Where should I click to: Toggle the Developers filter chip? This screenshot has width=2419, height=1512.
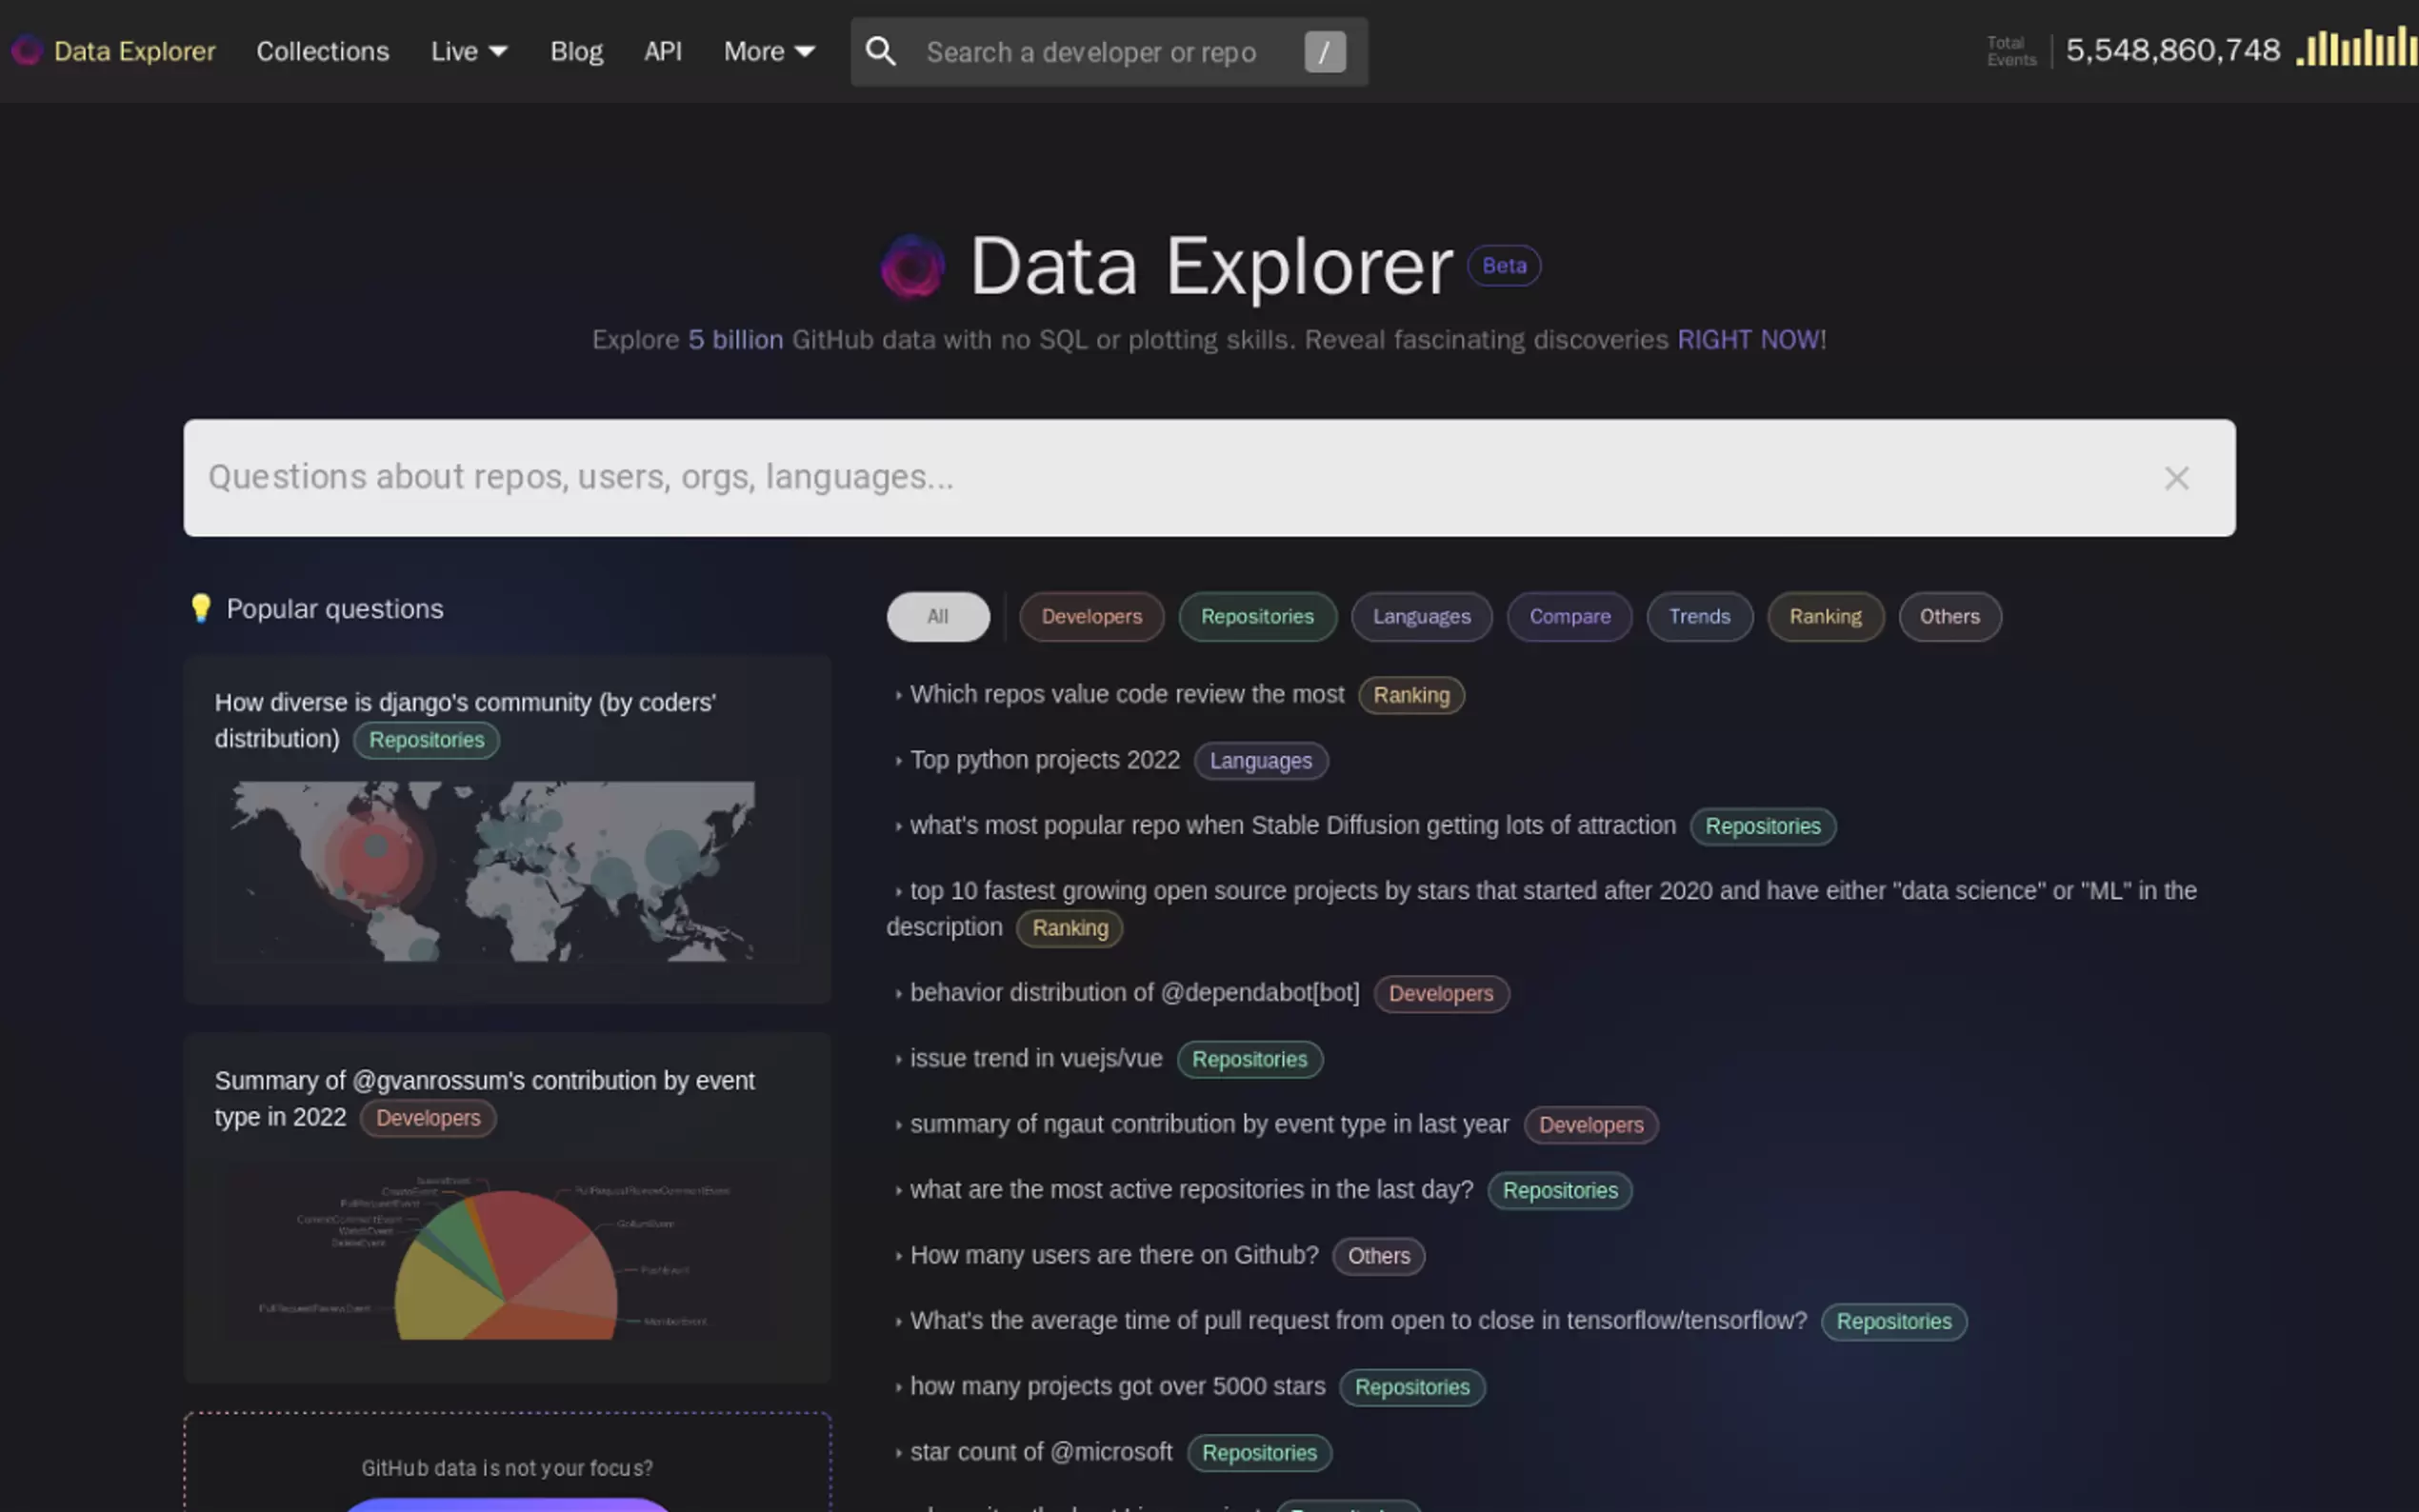point(1091,616)
